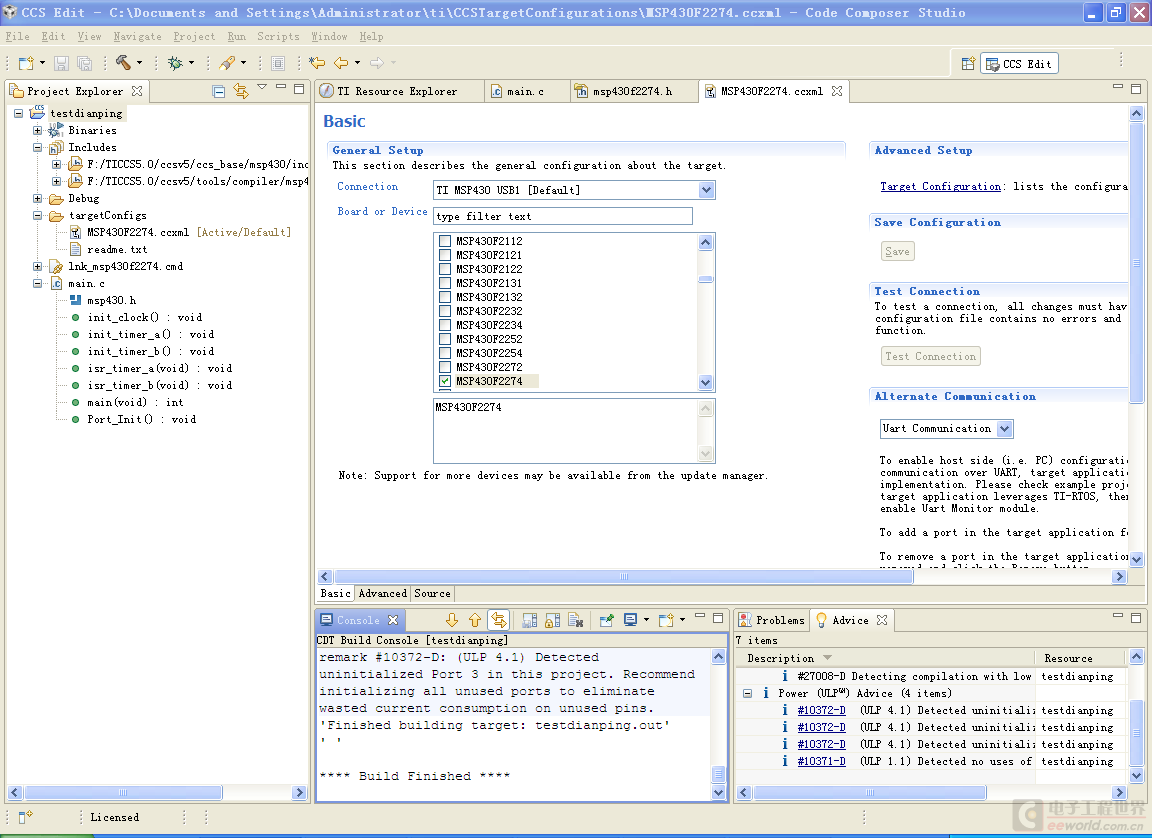Screen dimensions: 1152x838
Task: Uncheck the MSP430F2274 device checkbox
Action: tap(444, 381)
